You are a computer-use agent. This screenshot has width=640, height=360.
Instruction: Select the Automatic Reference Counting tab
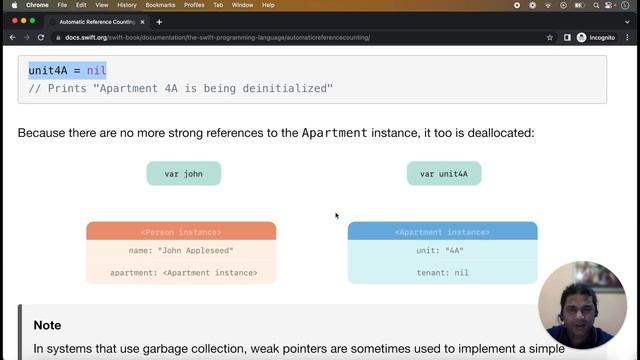(x=97, y=22)
